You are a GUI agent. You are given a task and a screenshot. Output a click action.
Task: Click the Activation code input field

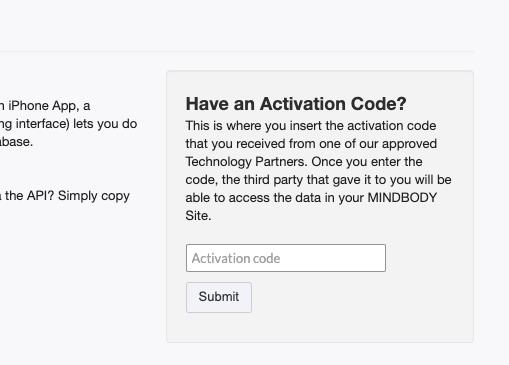pos(286,258)
